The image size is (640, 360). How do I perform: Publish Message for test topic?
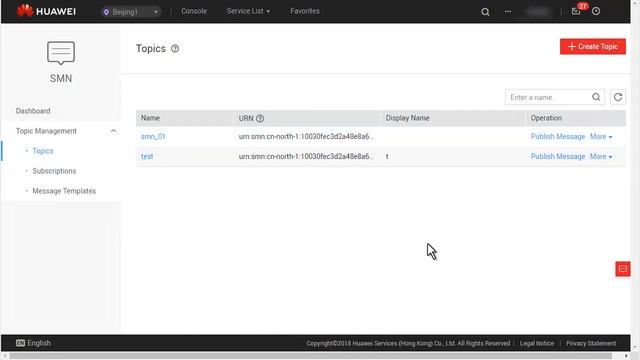558,157
